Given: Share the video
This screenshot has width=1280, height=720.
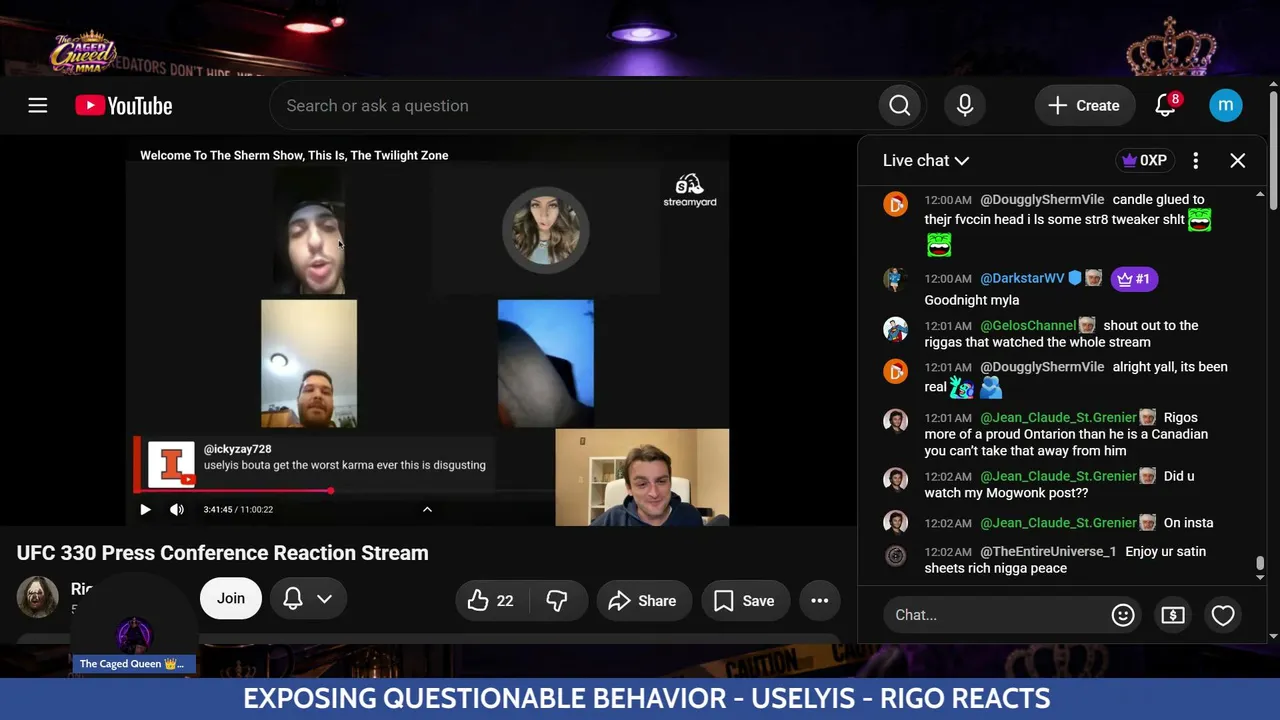Looking at the screenshot, I should [x=643, y=600].
